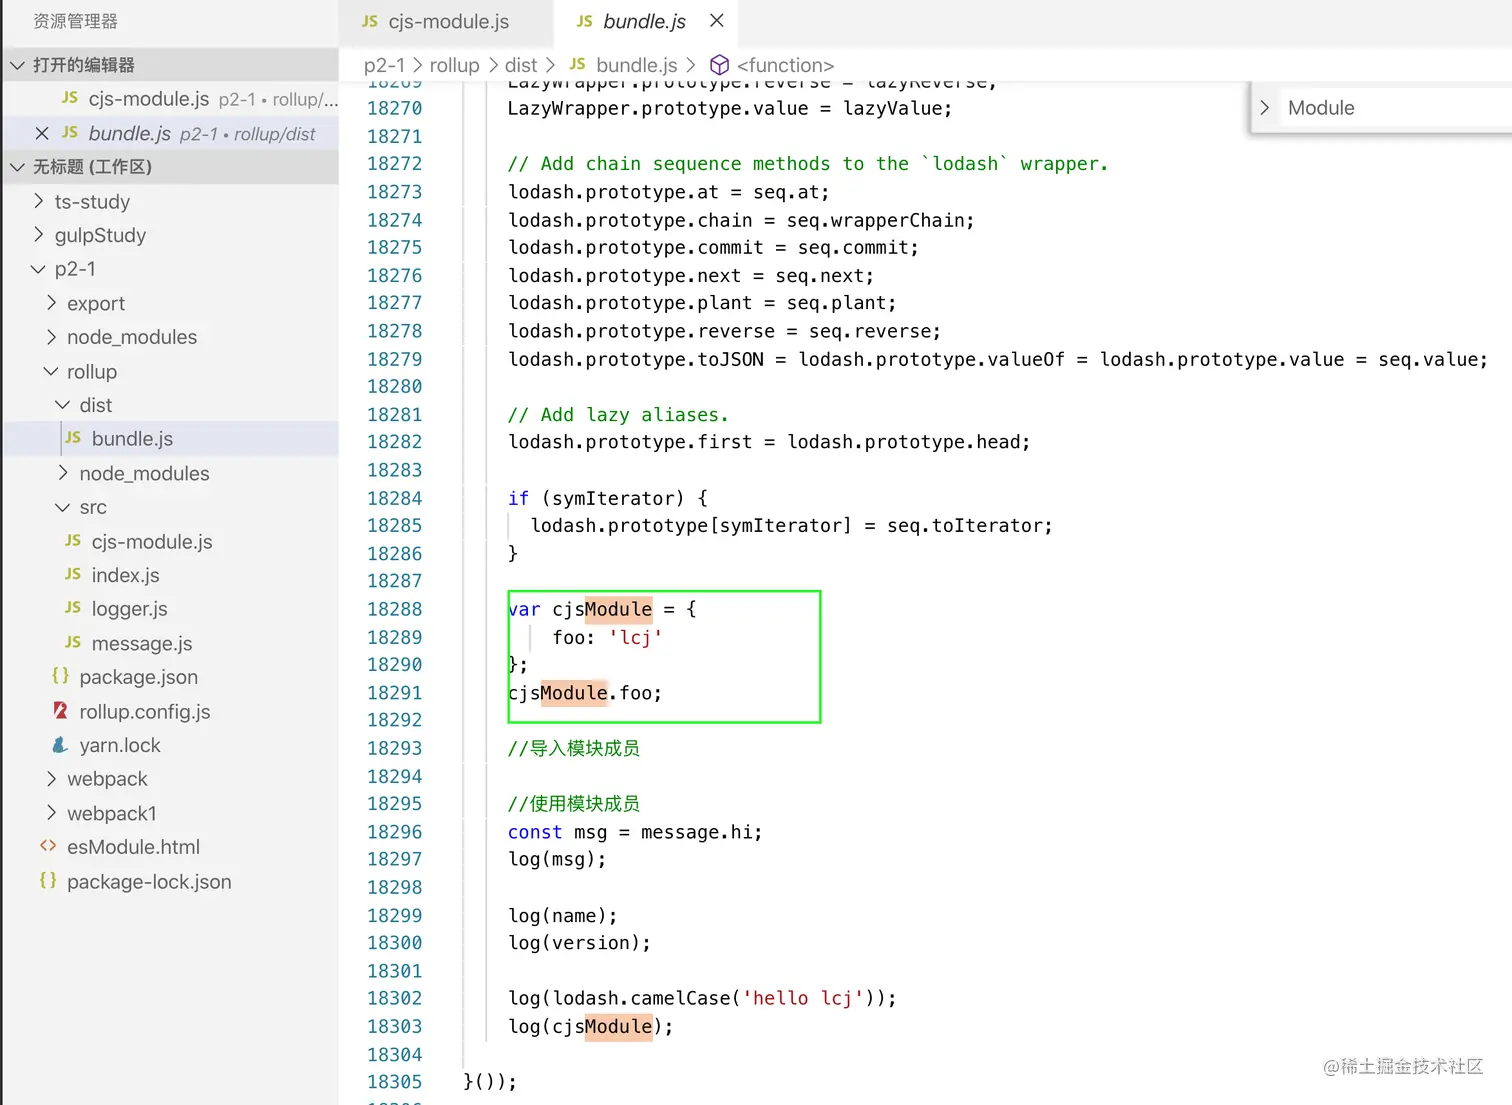Image resolution: width=1512 pixels, height=1105 pixels.
Task: Click function symbol icon in breadcrumb
Action: (719, 65)
